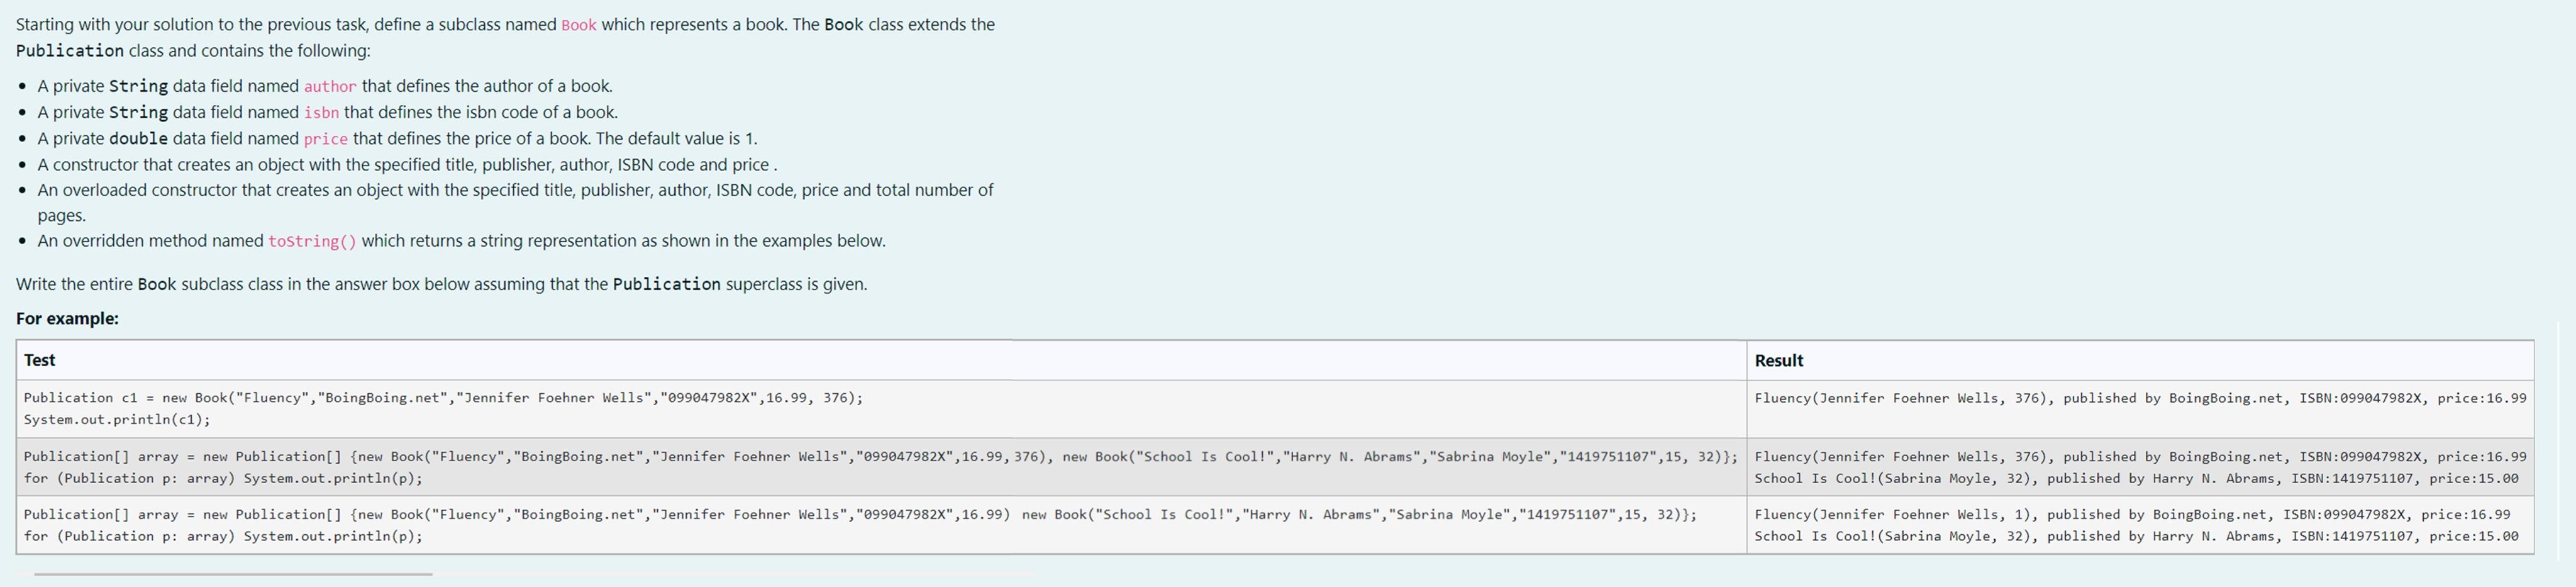Click the bold "For example:" heading
The width and height of the screenshot is (2576, 587).
click(x=67, y=319)
